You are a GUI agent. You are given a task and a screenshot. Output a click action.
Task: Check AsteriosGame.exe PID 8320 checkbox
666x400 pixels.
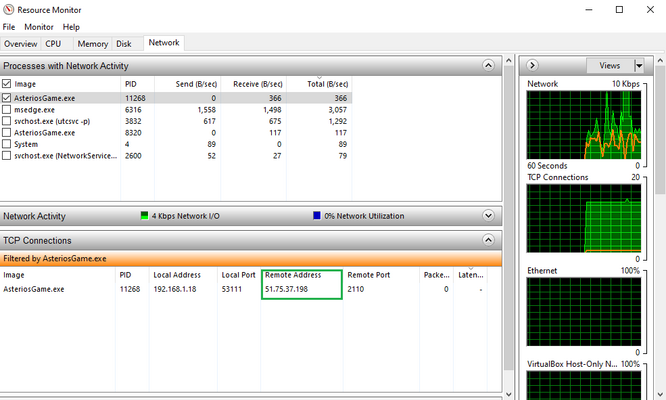pos(6,132)
